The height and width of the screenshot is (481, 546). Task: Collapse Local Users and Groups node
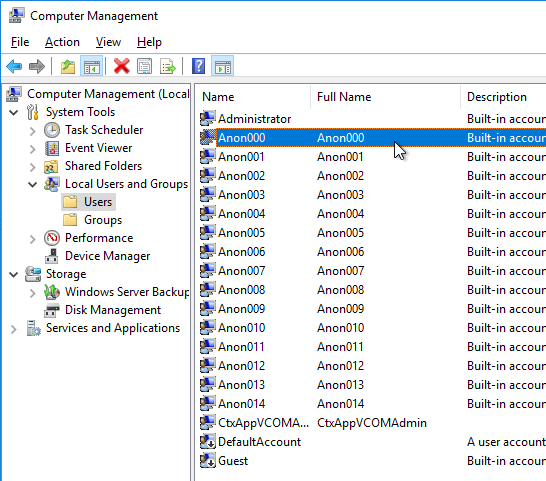[32, 184]
